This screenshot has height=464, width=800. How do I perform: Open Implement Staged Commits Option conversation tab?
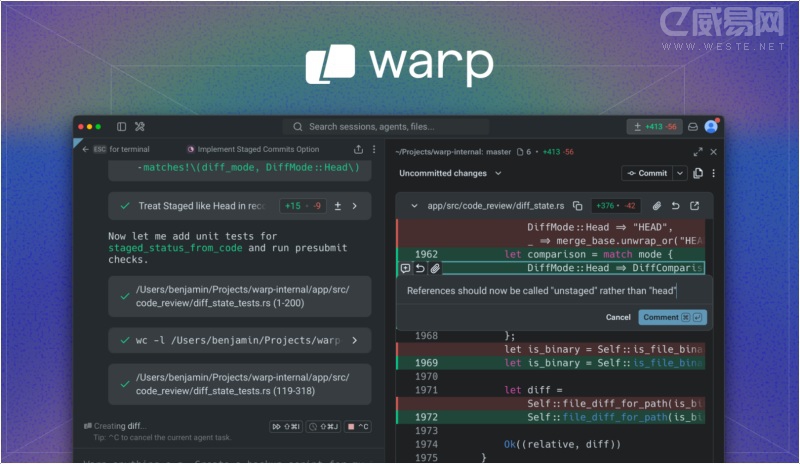pos(253,149)
